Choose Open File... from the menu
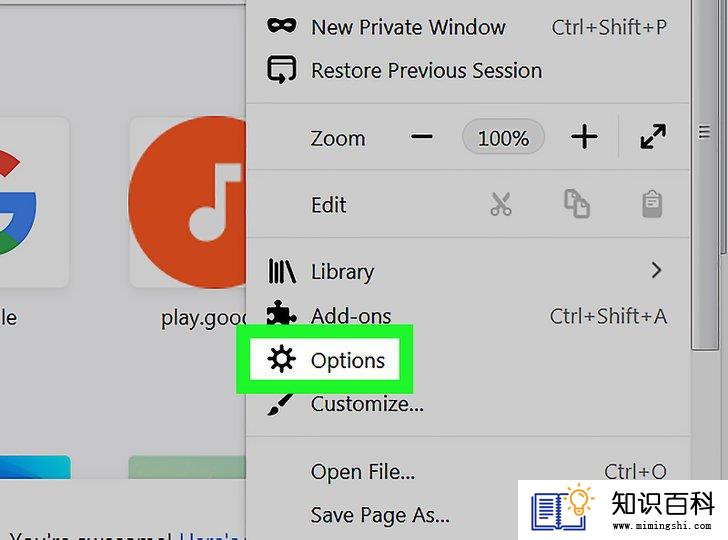Image resolution: width=728 pixels, height=540 pixels. [363, 472]
